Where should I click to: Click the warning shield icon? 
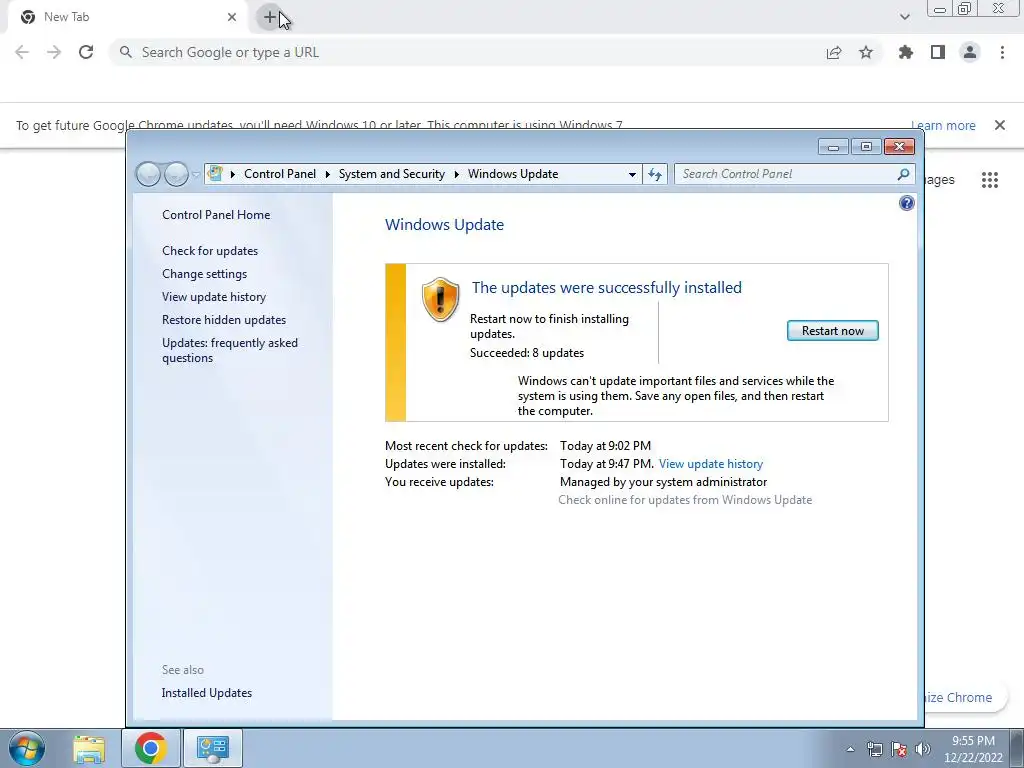(x=440, y=299)
